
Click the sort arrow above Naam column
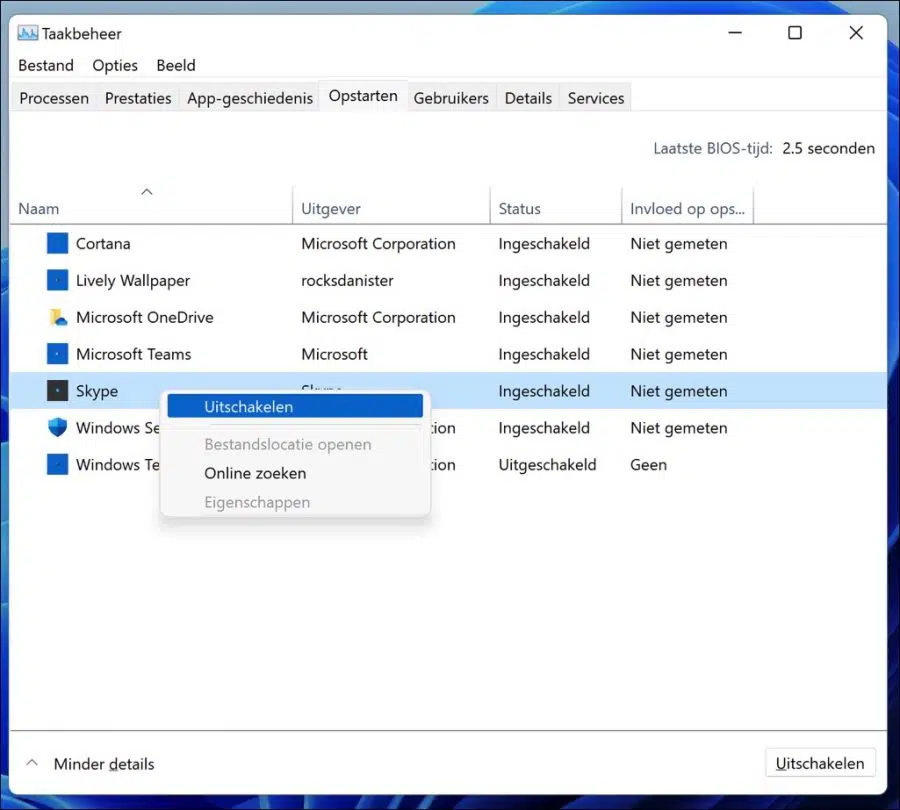[x=147, y=192]
